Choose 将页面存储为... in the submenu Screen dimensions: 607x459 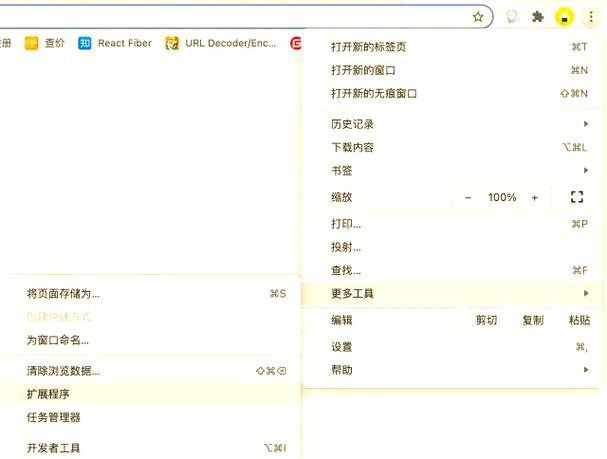click(x=150, y=294)
